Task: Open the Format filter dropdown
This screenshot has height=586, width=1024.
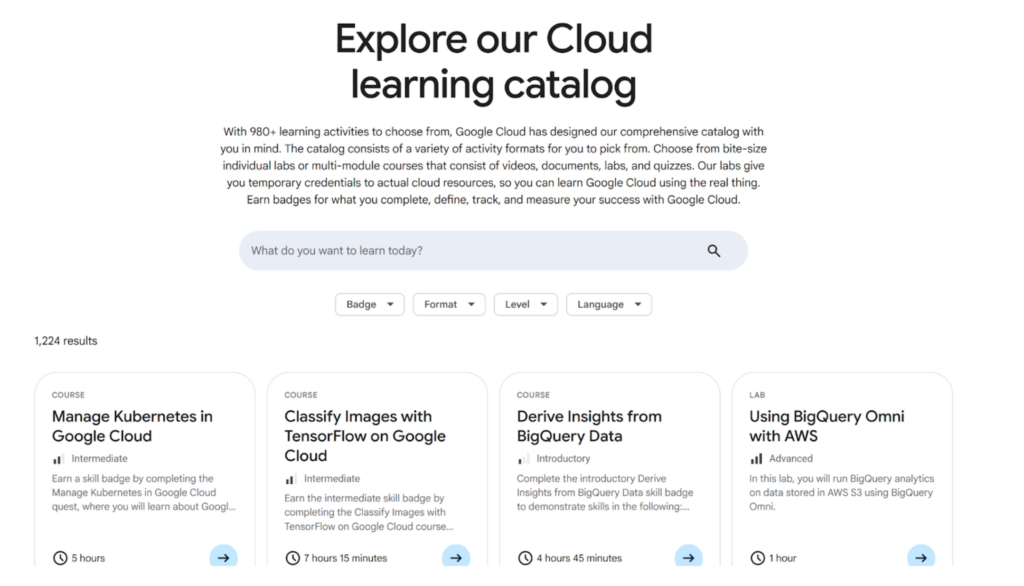Action: (449, 304)
